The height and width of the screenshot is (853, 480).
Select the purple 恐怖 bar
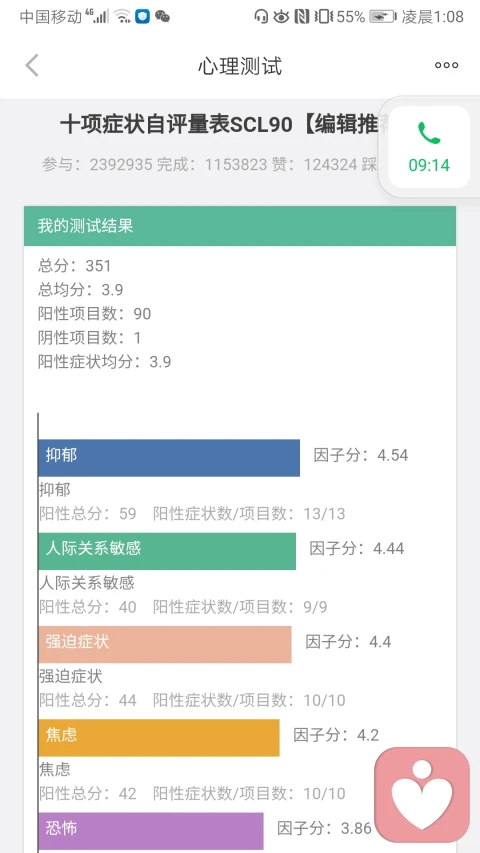click(x=151, y=831)
